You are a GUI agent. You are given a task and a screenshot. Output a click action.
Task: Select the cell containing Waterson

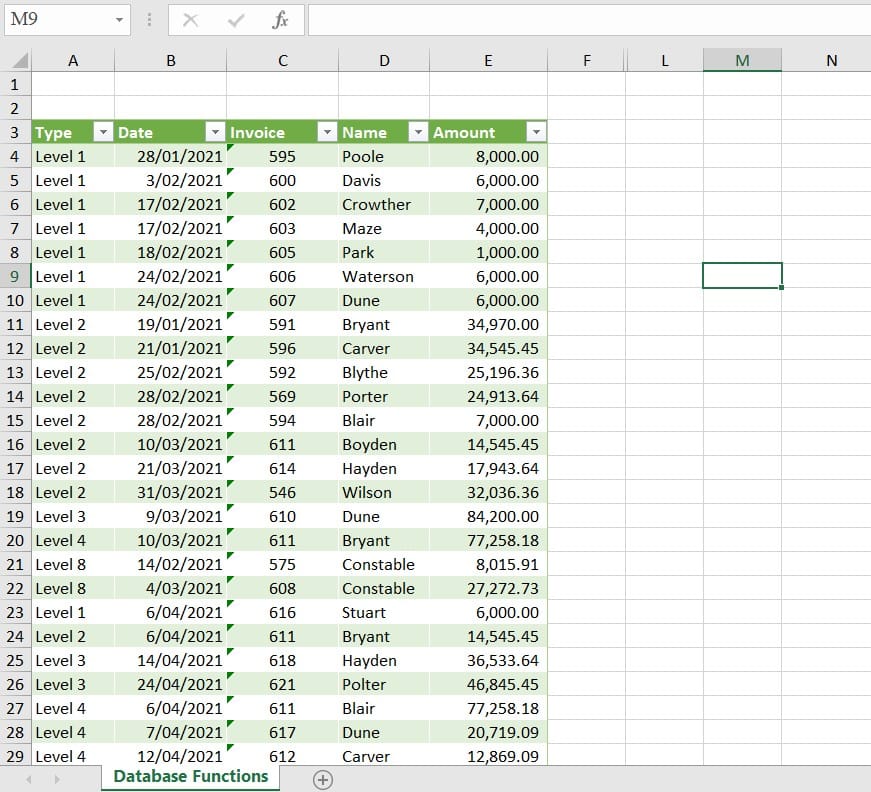[384, 277]
